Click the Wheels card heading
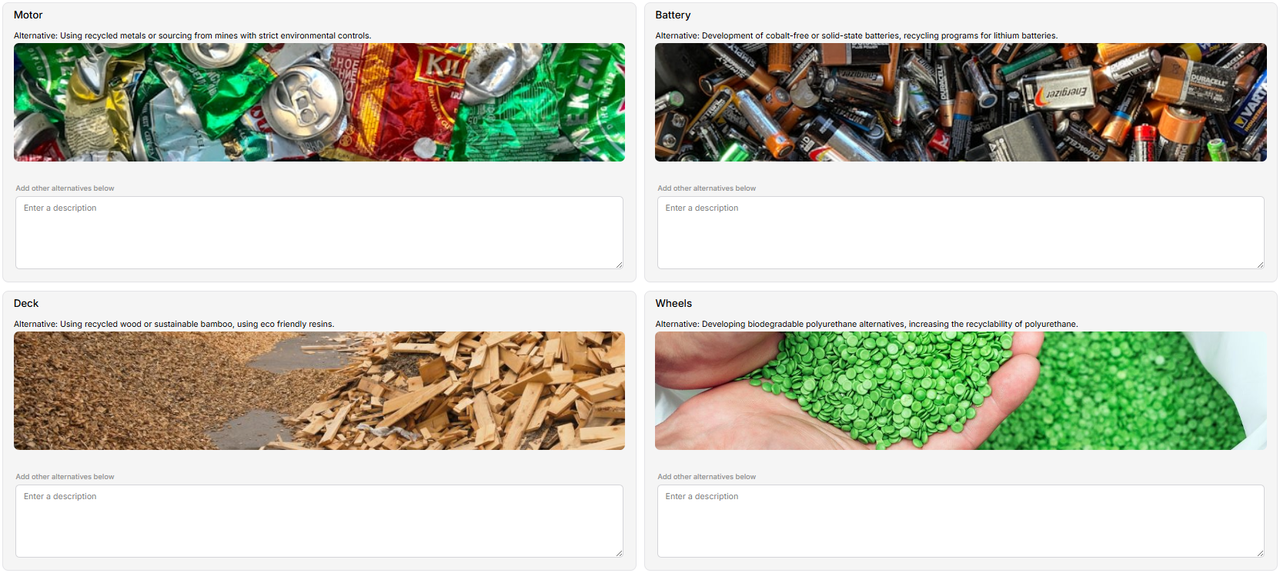Image resolution: width=1280 pixels, height=573 pixels. [674, 303]
